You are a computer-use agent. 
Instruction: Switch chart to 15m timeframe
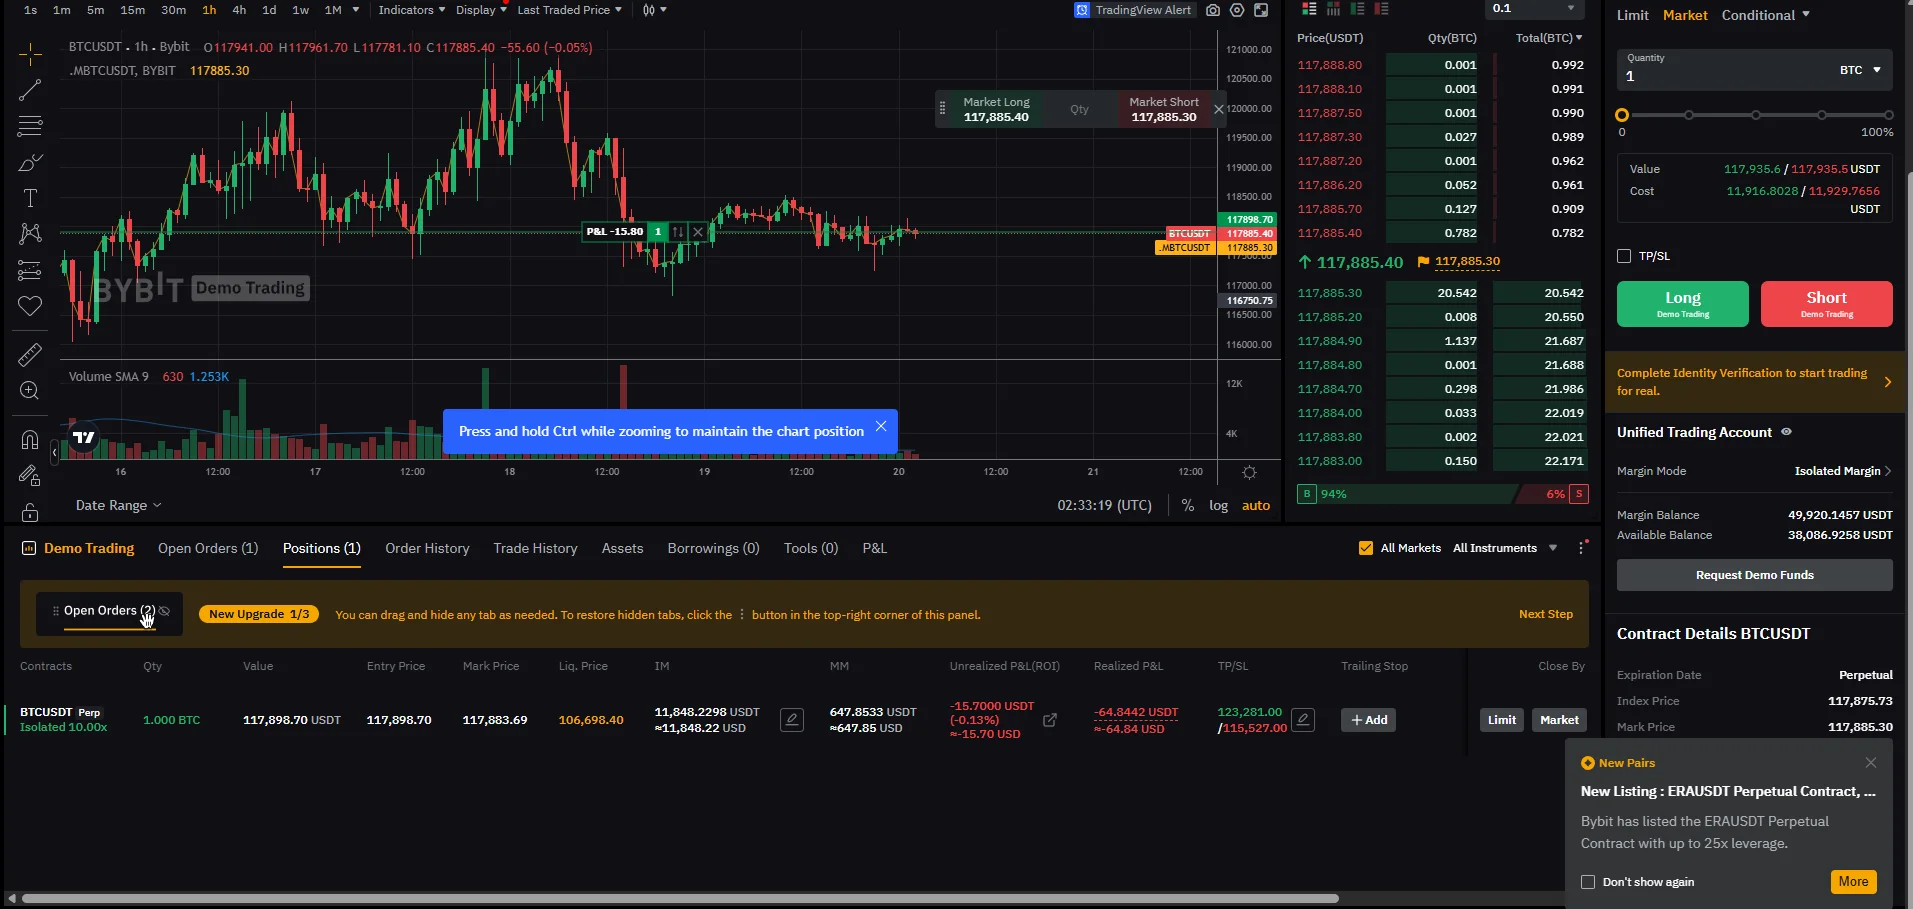(132, 10)
